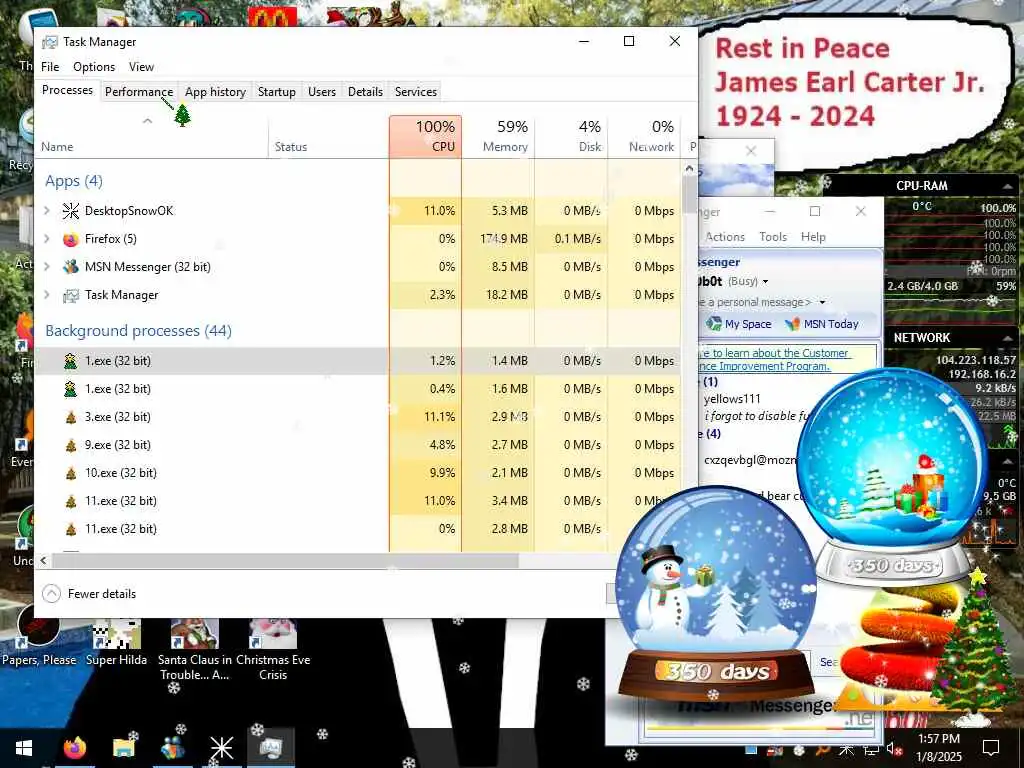Select contact yellows111 in Messenger
This screenshot has width=1024, height=768.
pos(731,399)
